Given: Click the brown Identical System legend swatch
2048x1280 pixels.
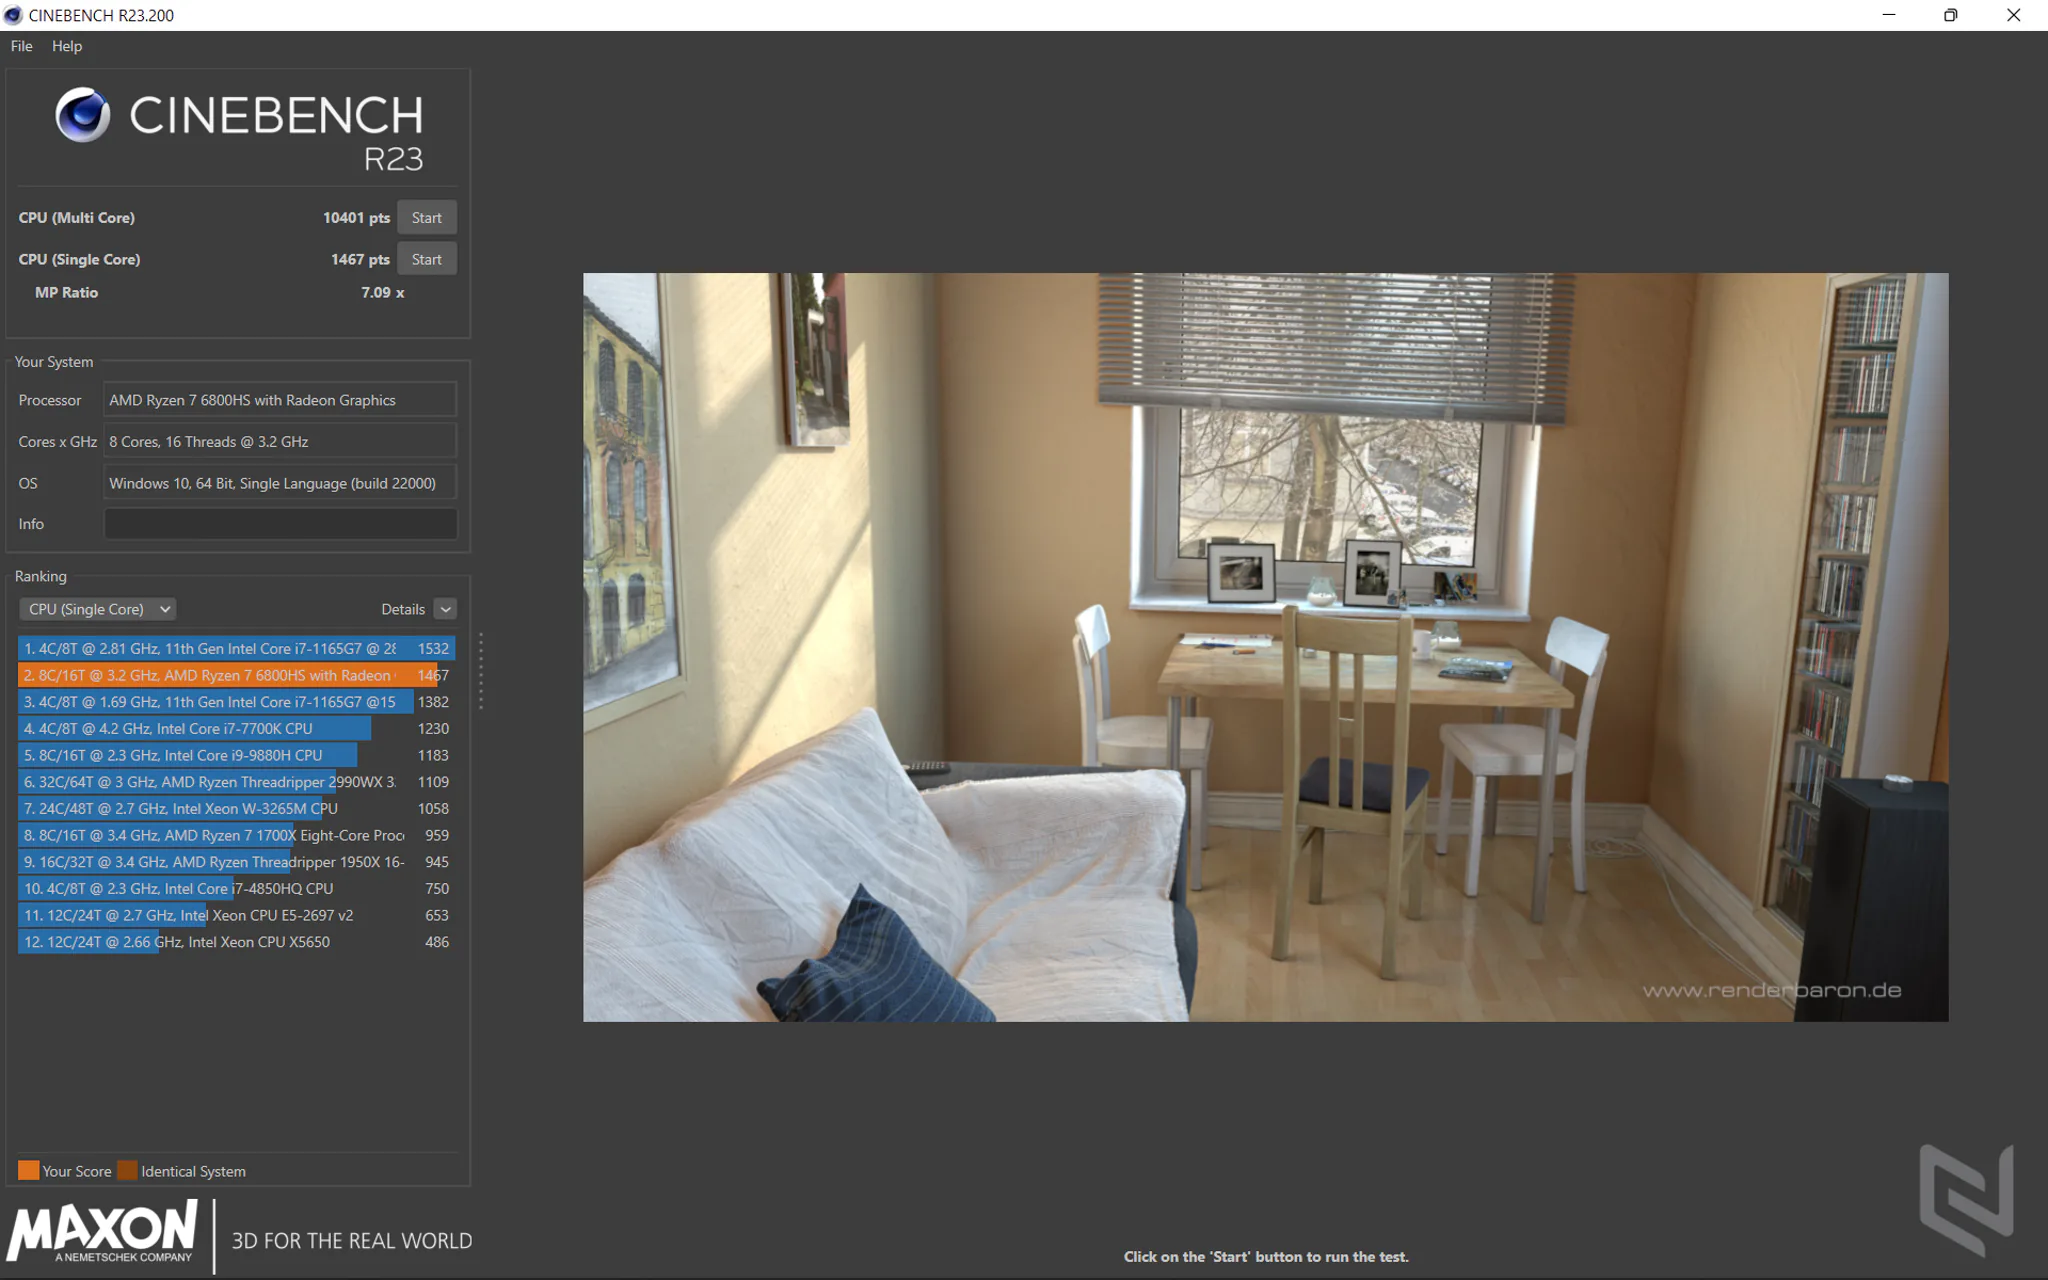Looking at the screenshot, I should click(x=127, y=1171).
